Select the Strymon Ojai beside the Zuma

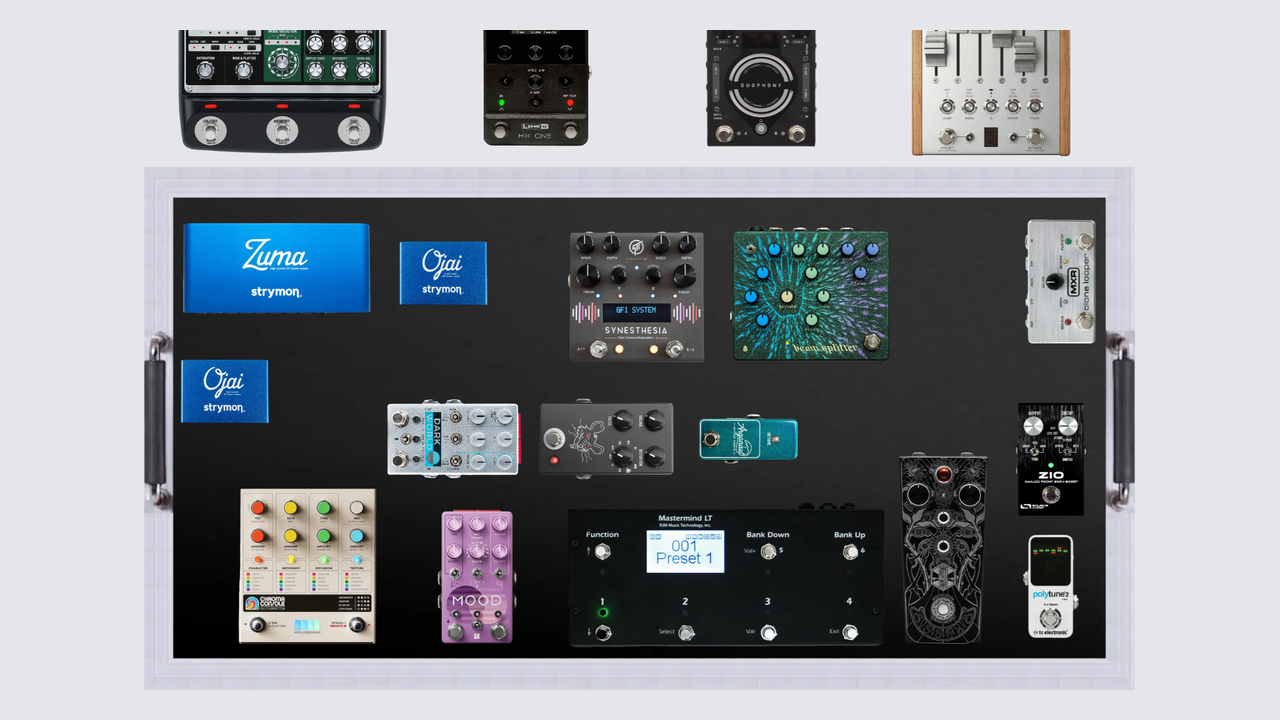pos(443,273)
